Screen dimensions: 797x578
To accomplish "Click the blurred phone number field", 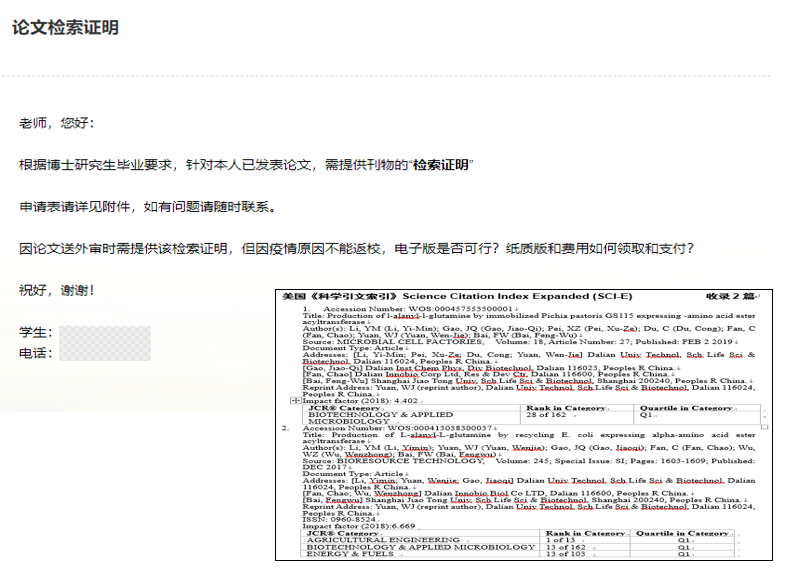I will (x=104, y=353).
